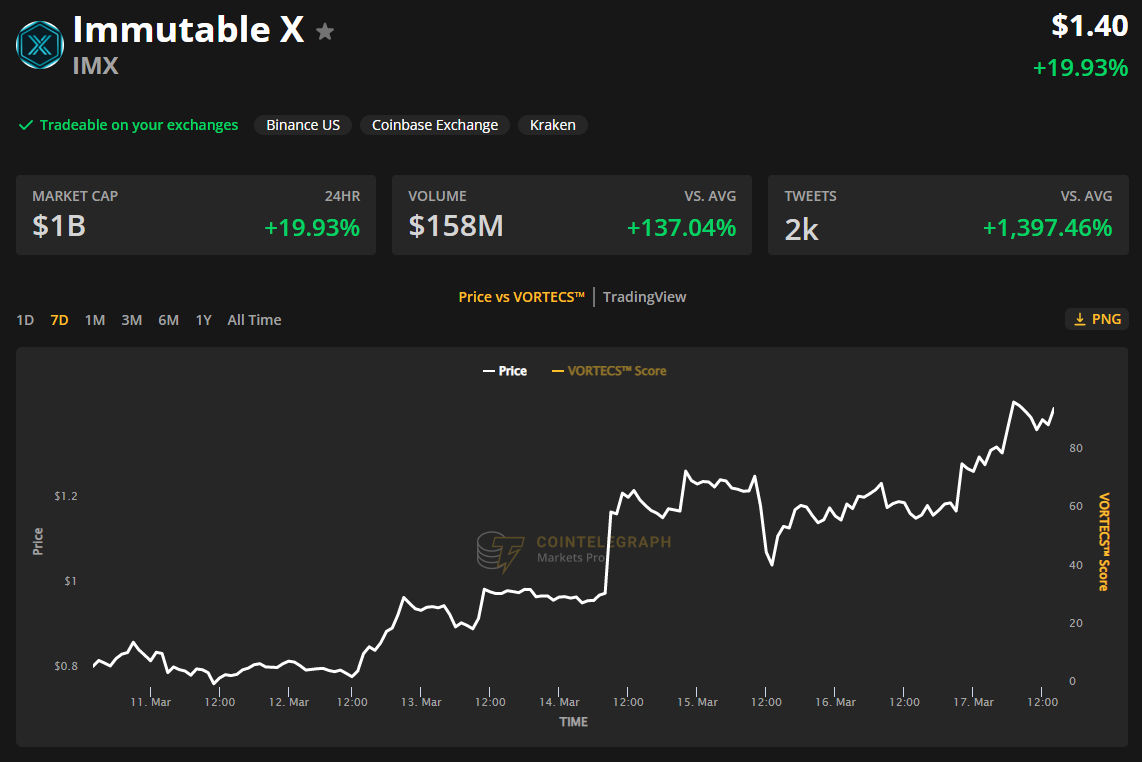Switch chart range to 7D

point(60,320)
